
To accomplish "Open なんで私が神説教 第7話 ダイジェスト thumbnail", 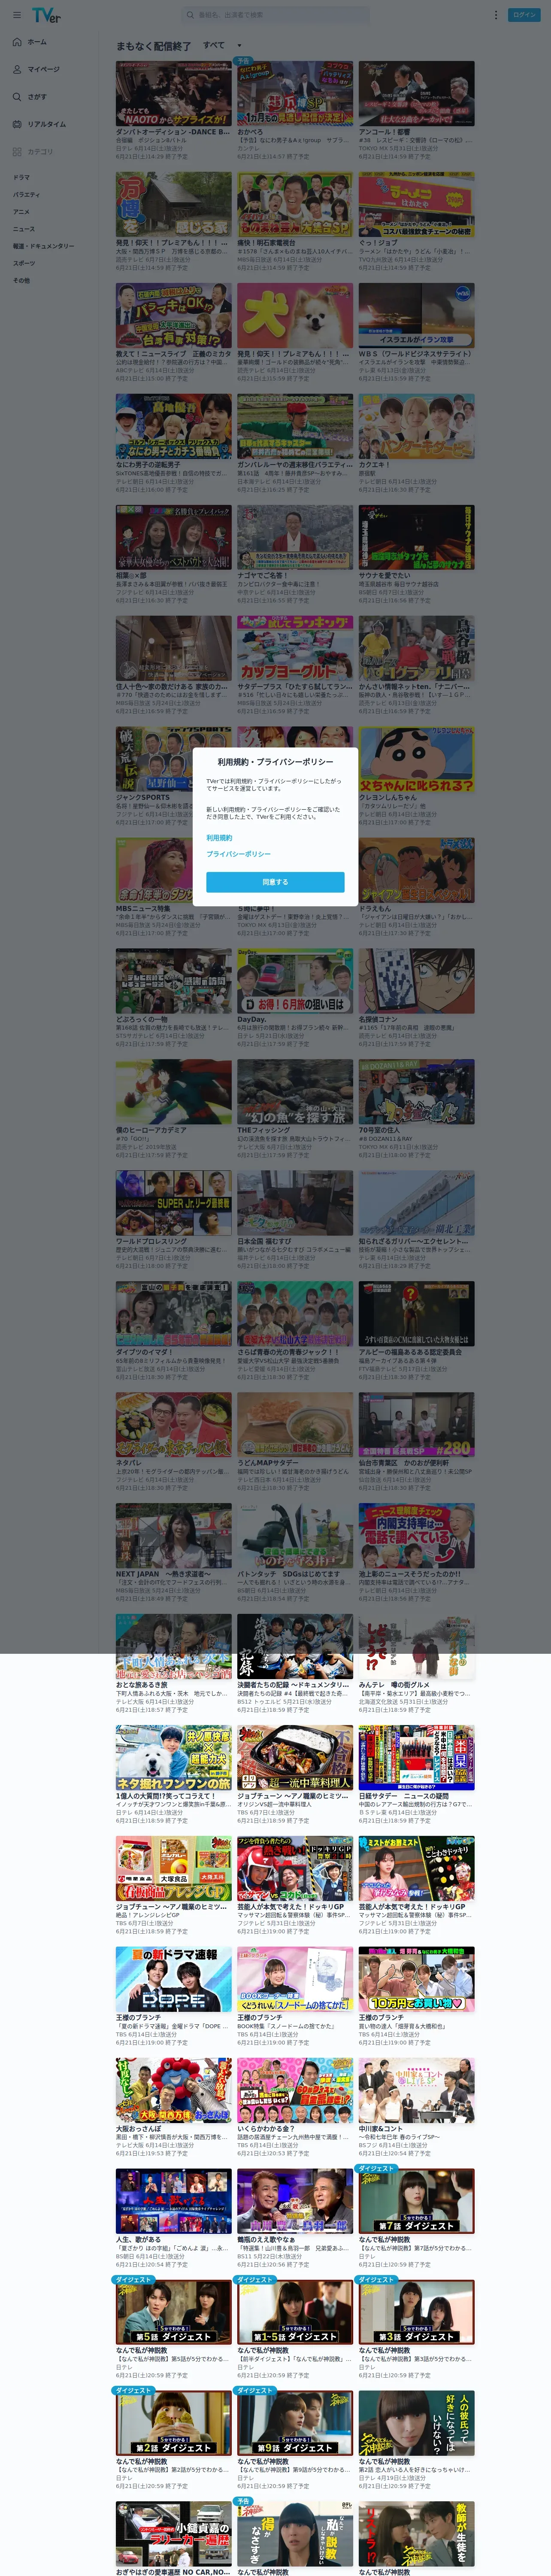I will (417, 2202).
